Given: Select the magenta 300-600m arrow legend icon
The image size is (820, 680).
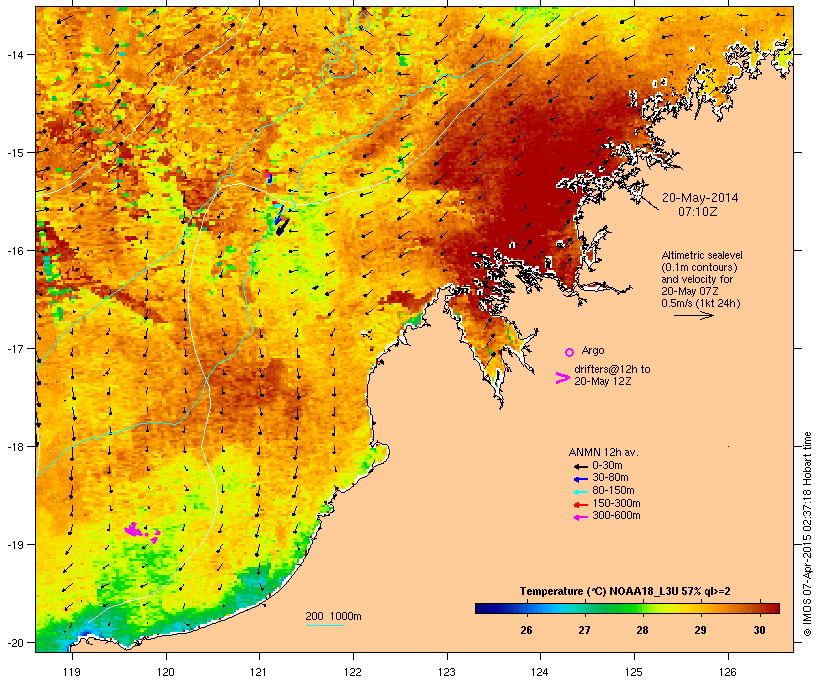Looking at the screenshot, I should (x=580, y=517).
